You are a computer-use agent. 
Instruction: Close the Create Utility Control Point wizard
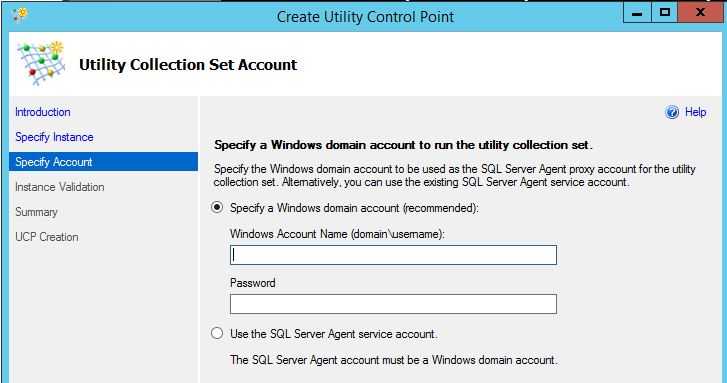(x=701, y=13)
